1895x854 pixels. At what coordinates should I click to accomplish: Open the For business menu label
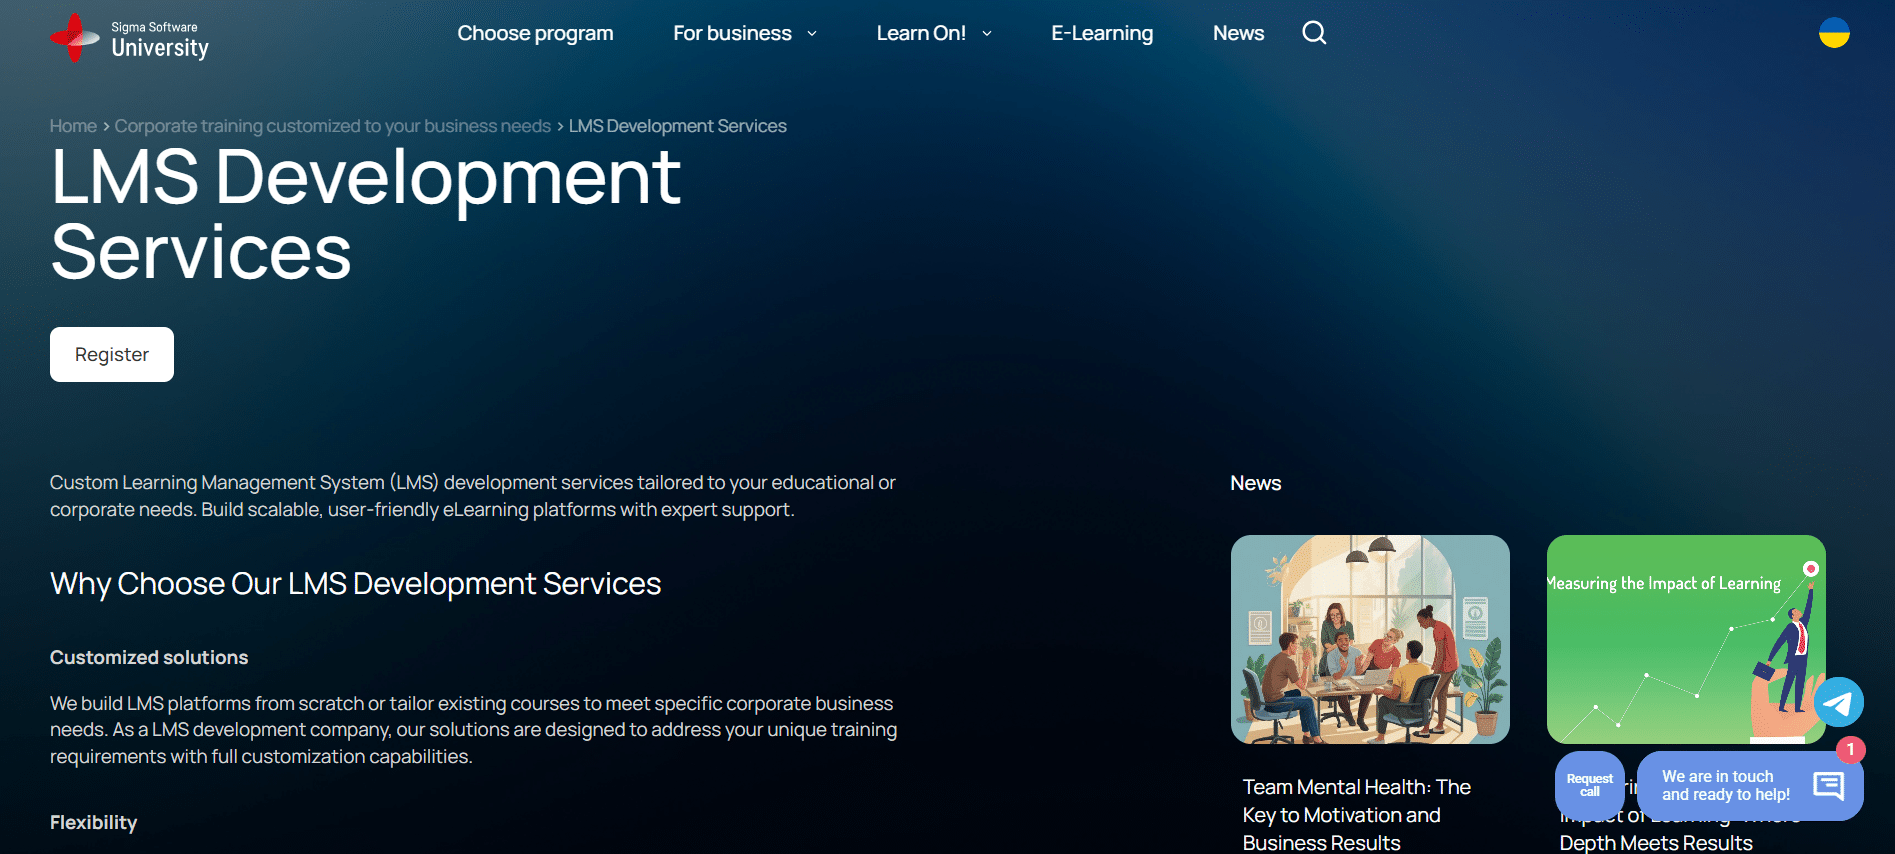732,33
